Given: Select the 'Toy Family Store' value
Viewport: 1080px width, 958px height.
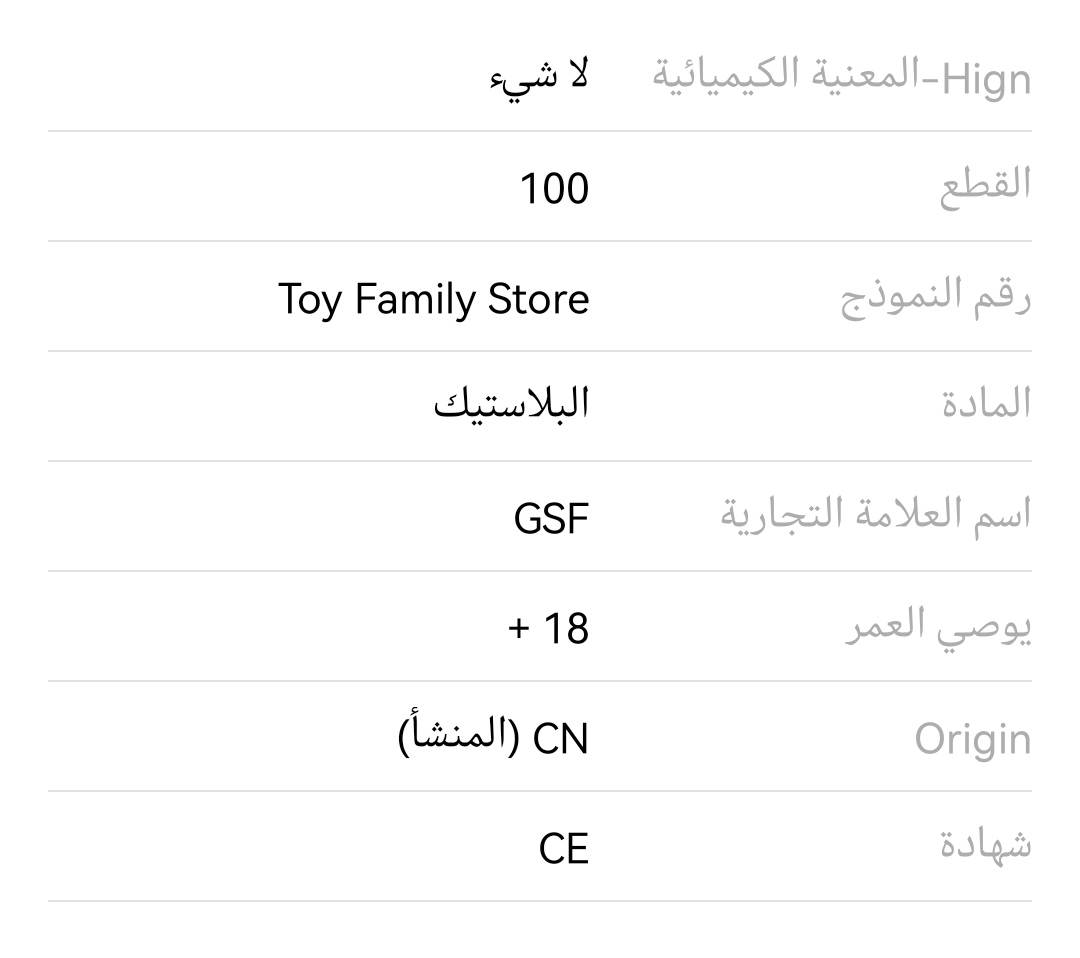Looking at the screenshot, I should pos(434,300).
